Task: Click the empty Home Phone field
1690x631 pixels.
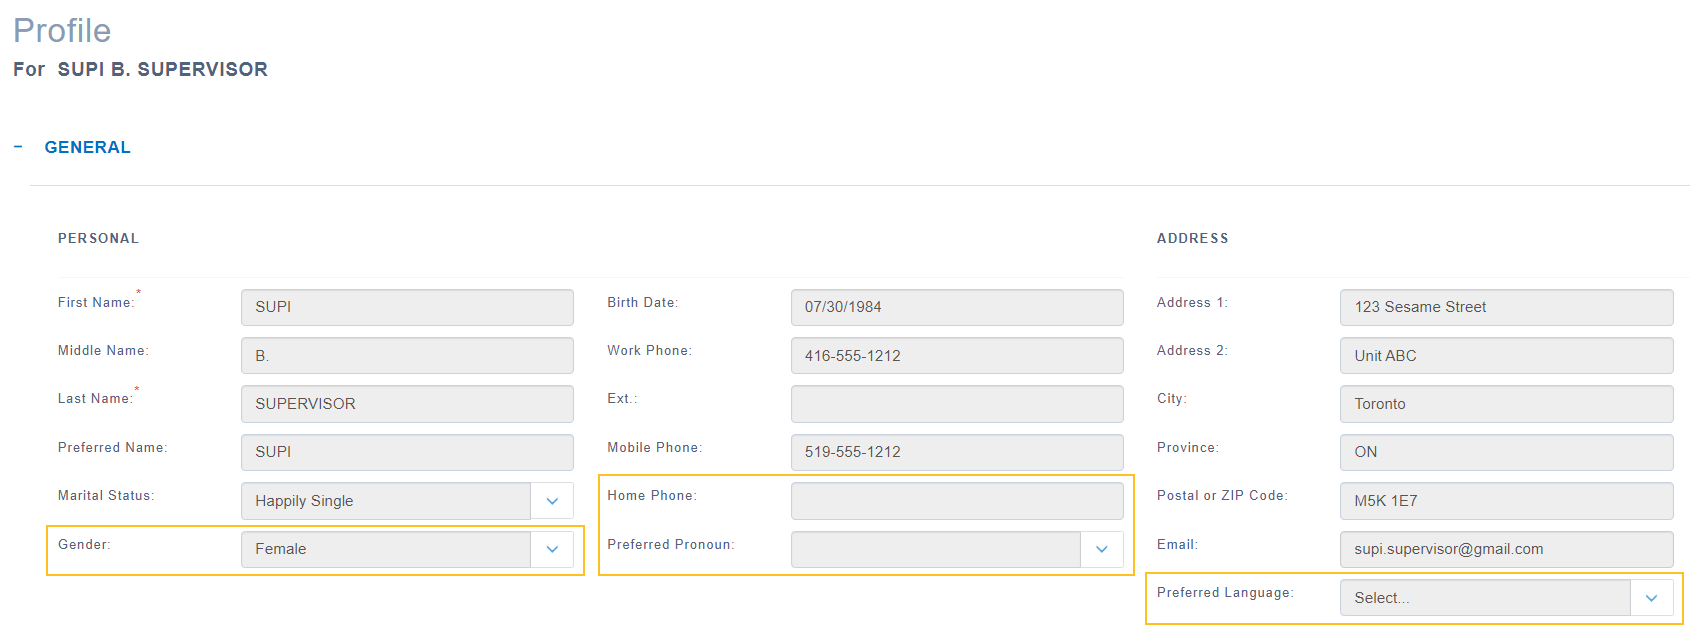Action: (956, 501)
